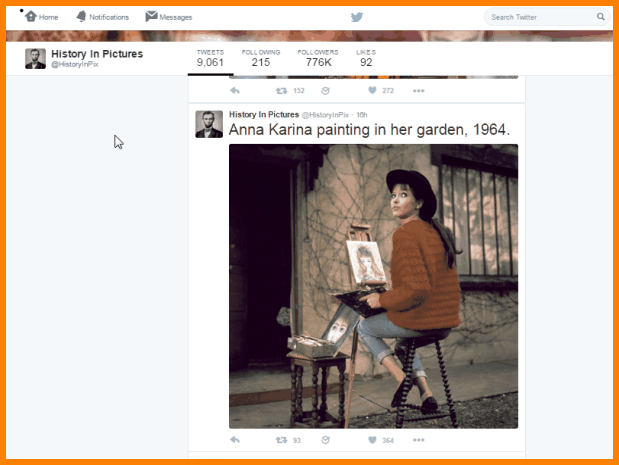Viewport: 619px width, 465px height.
Task: Click the Twitter bird logo
Action: [x=357, y=17]
